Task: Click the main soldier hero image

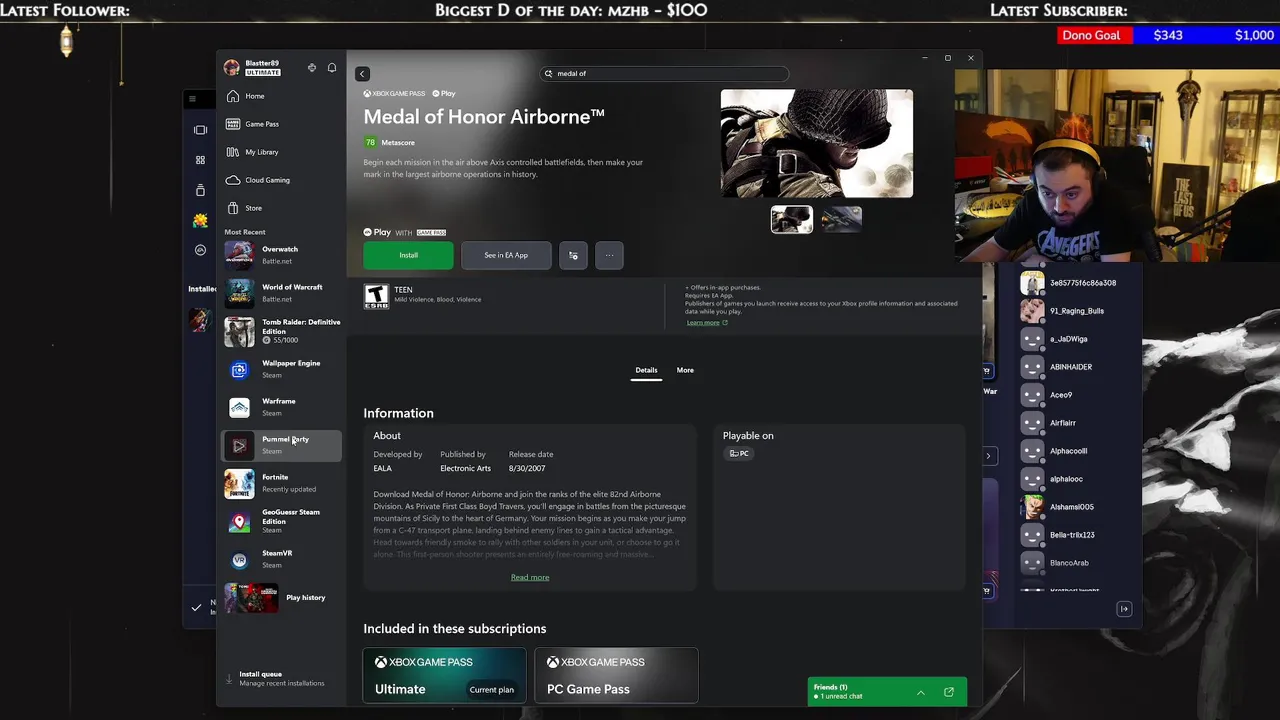Action: pyautogui.click(x=816, y=143)
